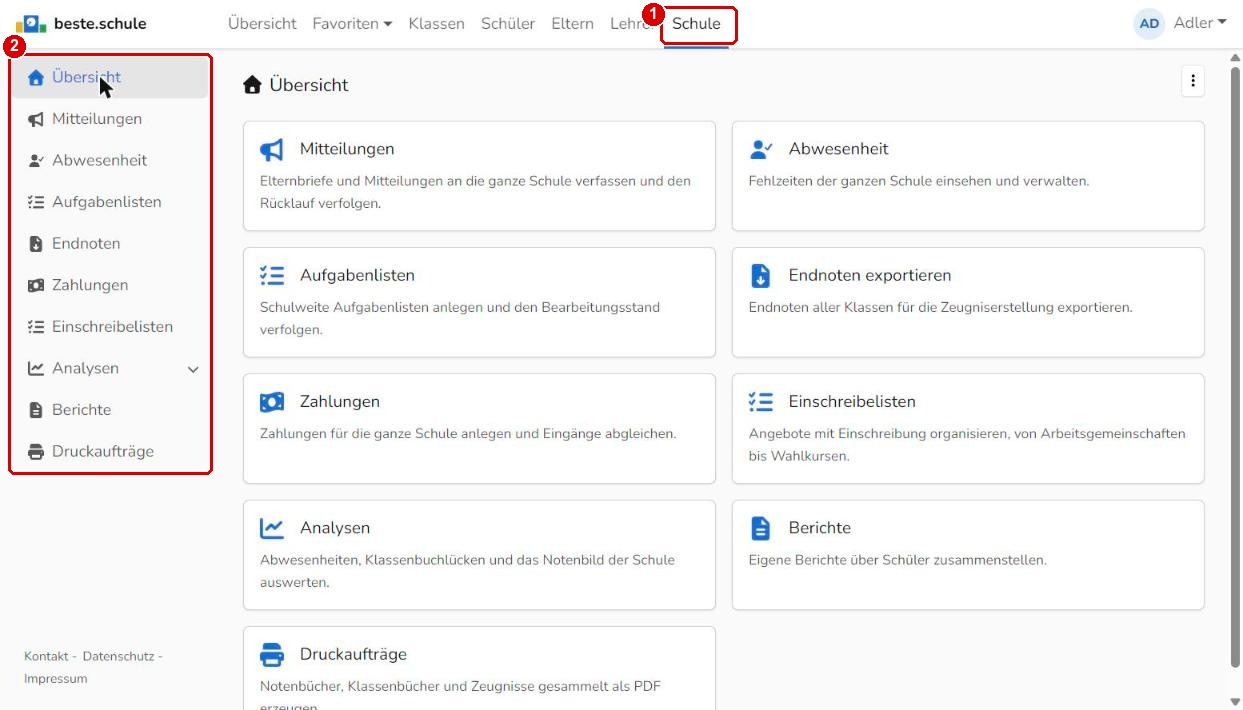Click the home icon beside sidebar Übersicht
1243x710 pixels.
[x=36, y=77]
